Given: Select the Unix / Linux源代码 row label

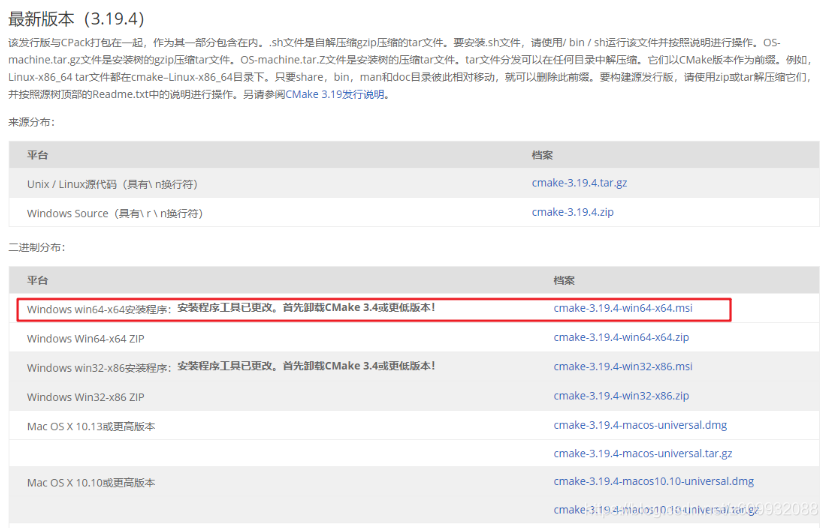Looking at the screenshot, I should click(112, 184).
